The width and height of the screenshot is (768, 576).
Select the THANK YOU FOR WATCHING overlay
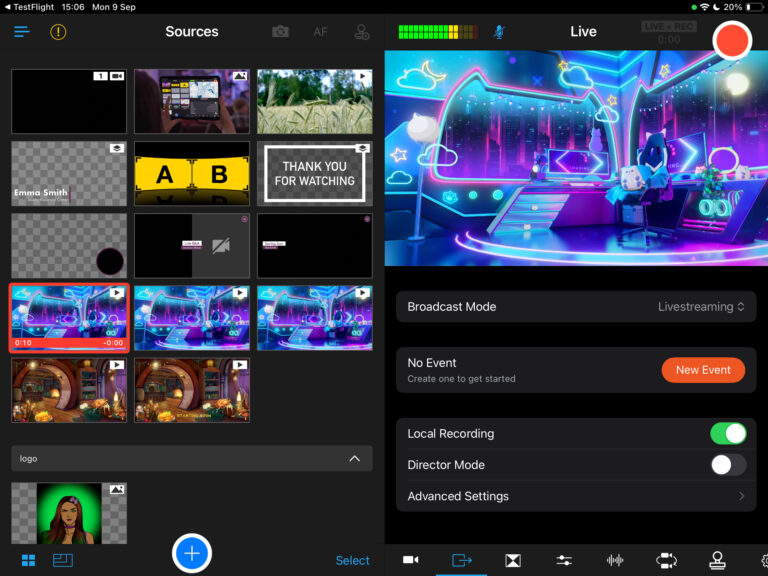pyautogui.click(x=315, y=174)
